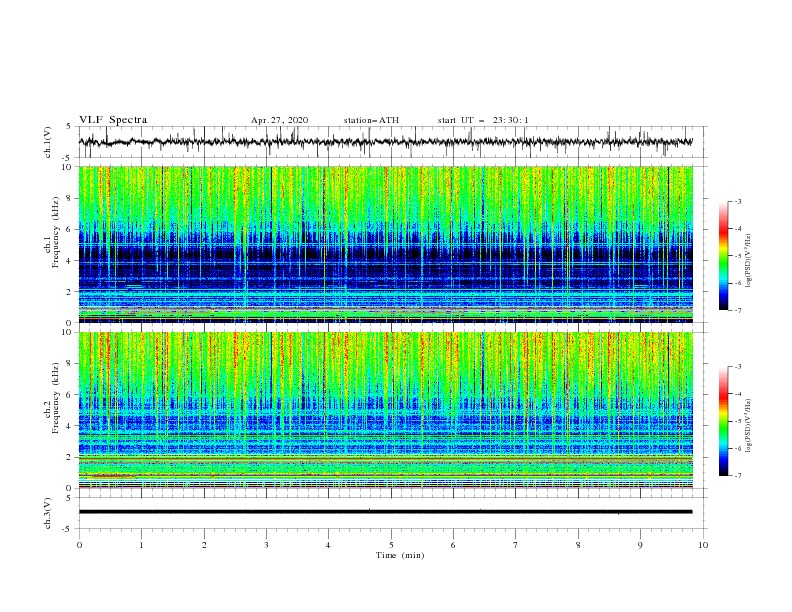
Task: Click the 'ch.3(V)' axis label
Action: (48, 513)
